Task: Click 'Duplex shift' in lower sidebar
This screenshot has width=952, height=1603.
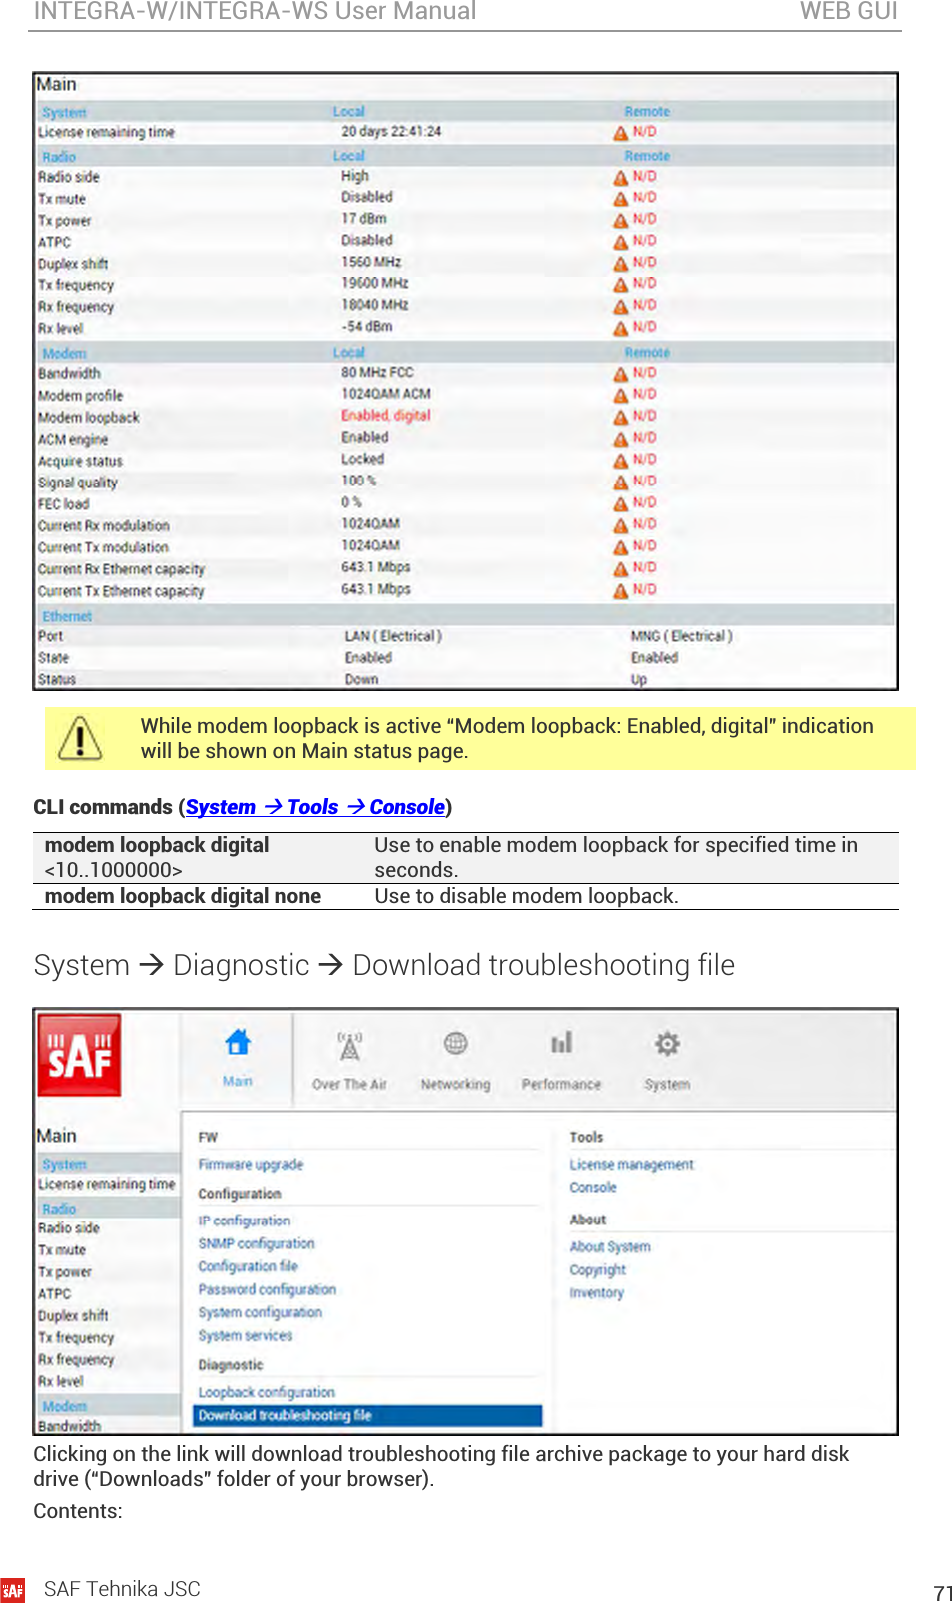Action: pos(73,1316)
